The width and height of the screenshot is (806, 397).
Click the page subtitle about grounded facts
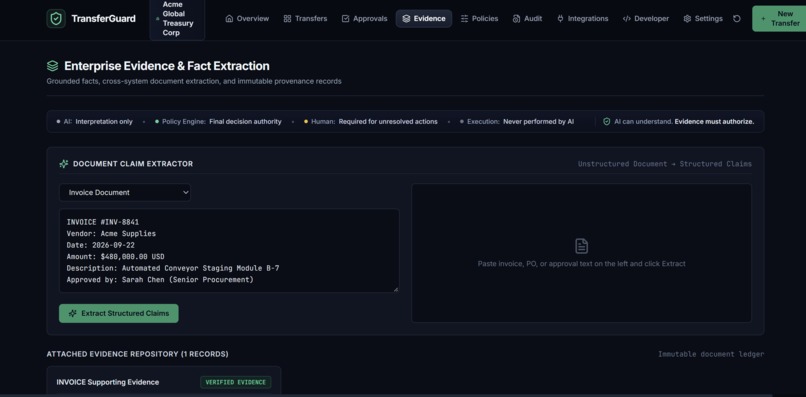click(194, 81)
